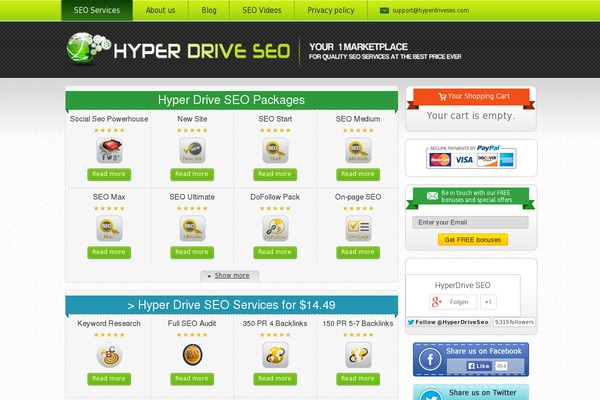Click the newsletter envelope icon

(432, 196)
